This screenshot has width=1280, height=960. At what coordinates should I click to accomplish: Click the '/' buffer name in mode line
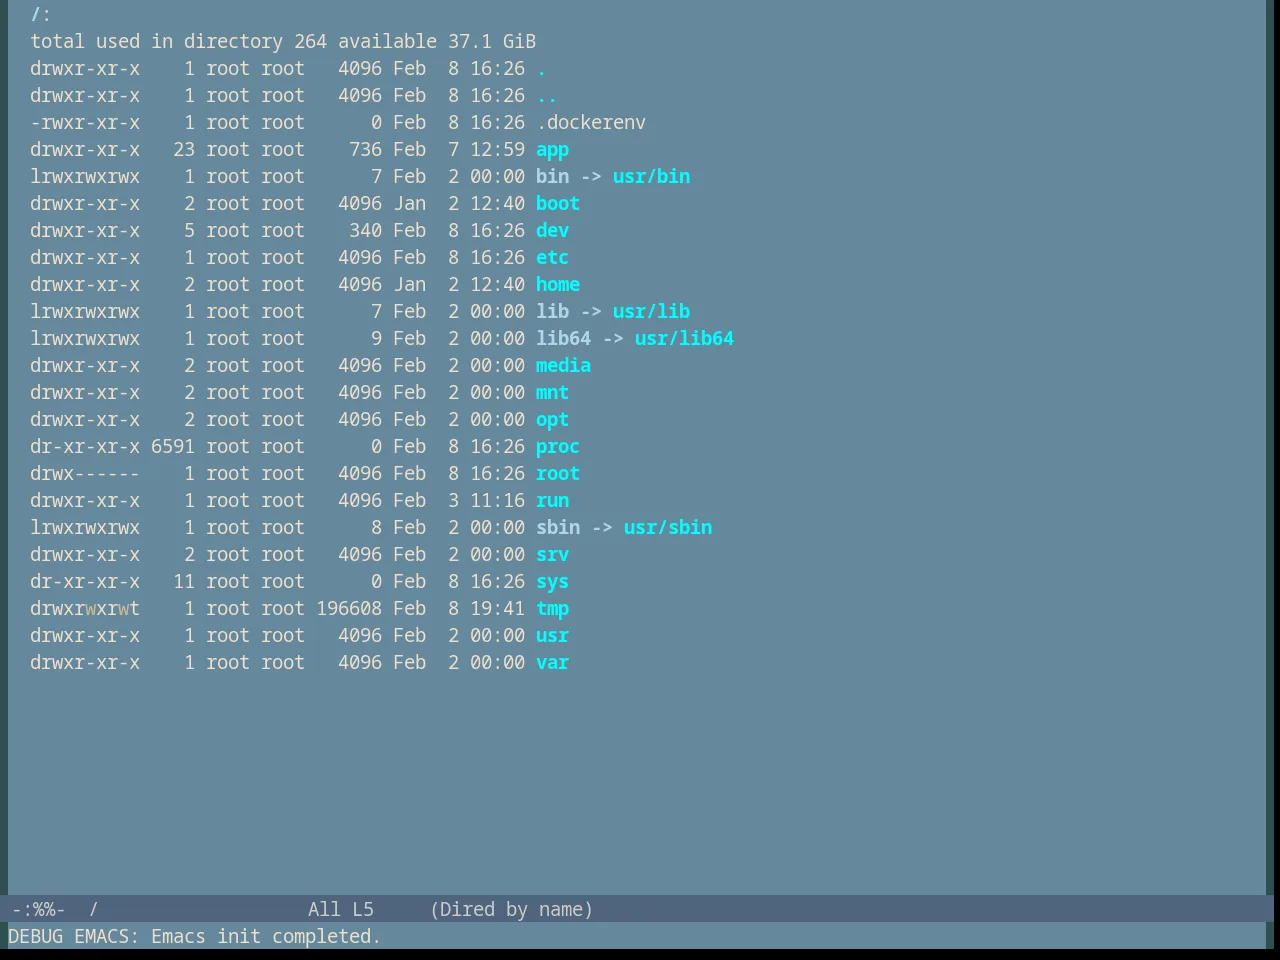[93, 910]
